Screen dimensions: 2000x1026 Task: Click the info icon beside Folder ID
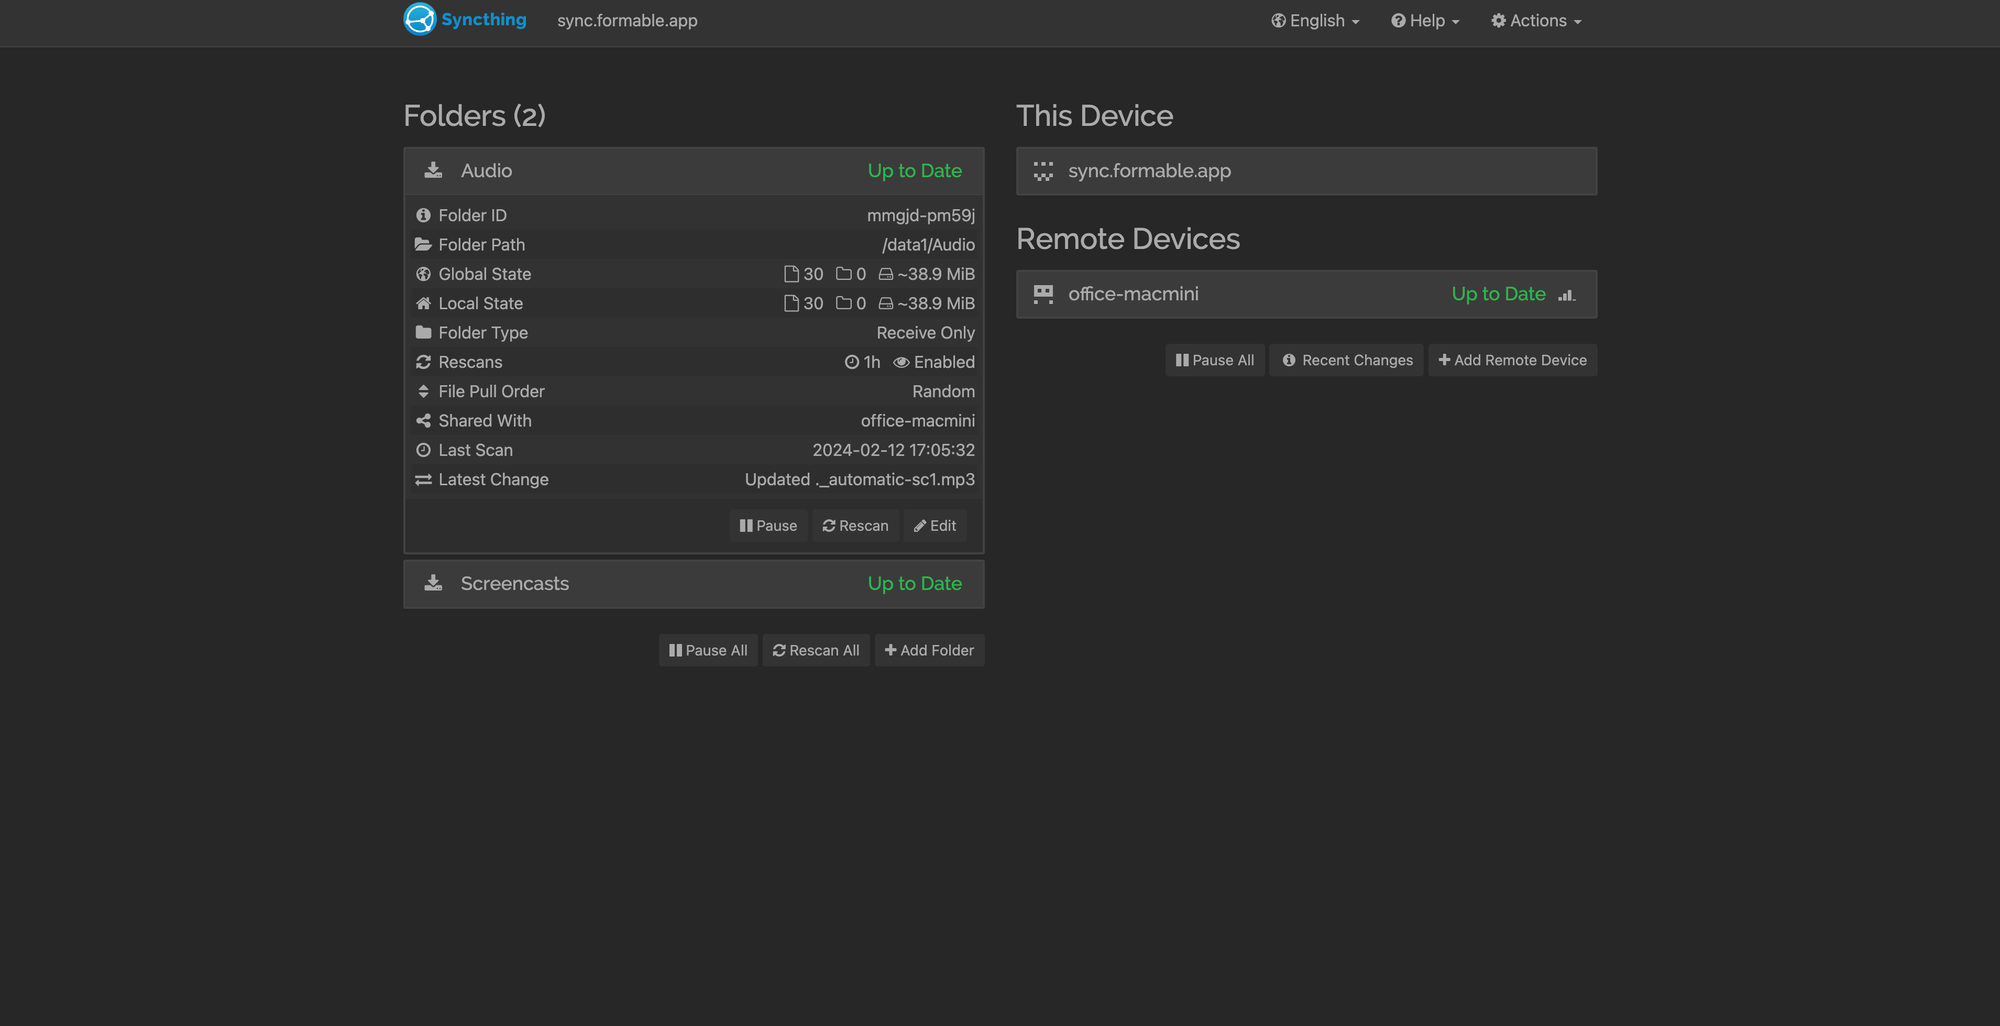click(423, 214)
